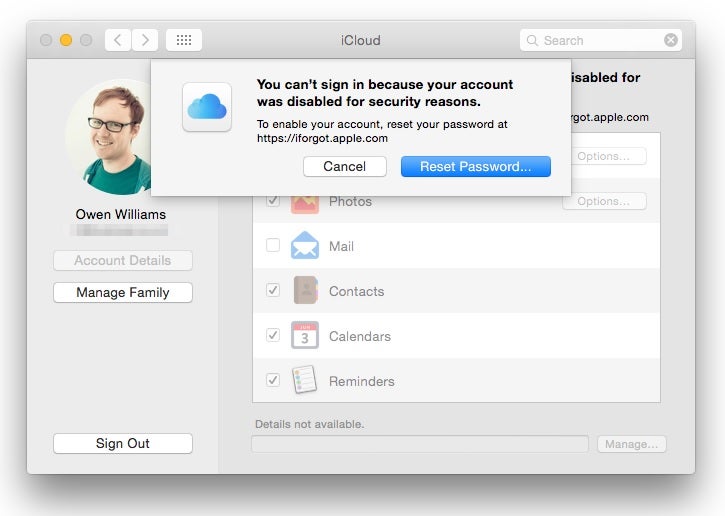Show all preferences grid icon
Screen dimensions: 725x516
[x=184, y=40]
